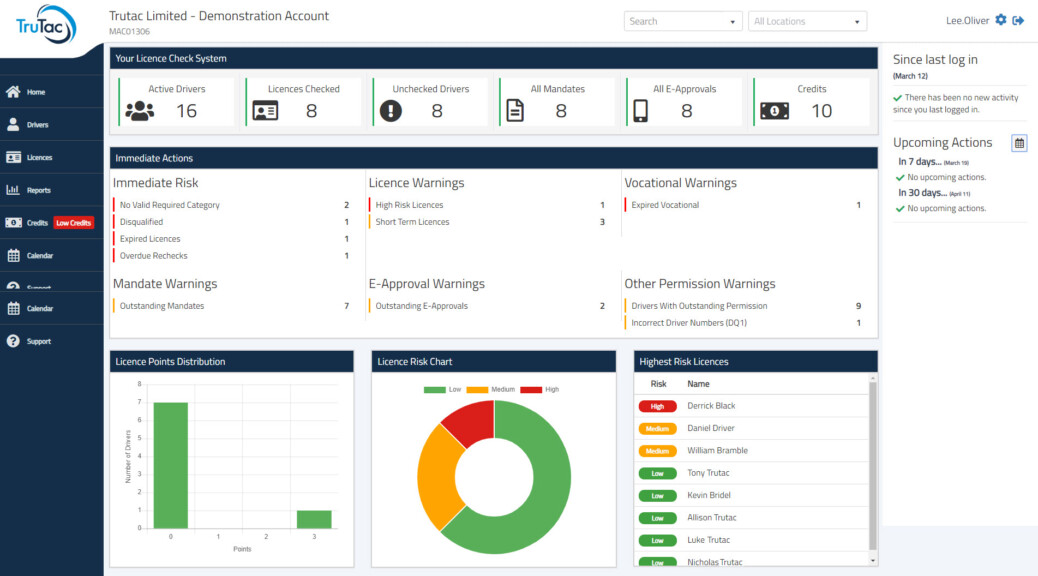Toggle the Medium legend item in risk chart
Screen dimensions: 1038x576
488,389
